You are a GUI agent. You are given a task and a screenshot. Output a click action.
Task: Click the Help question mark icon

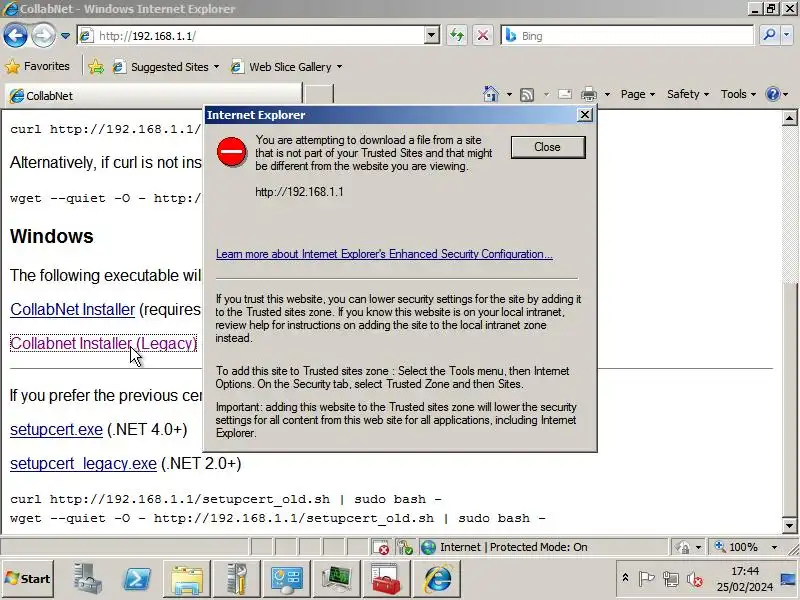point(773,94)
